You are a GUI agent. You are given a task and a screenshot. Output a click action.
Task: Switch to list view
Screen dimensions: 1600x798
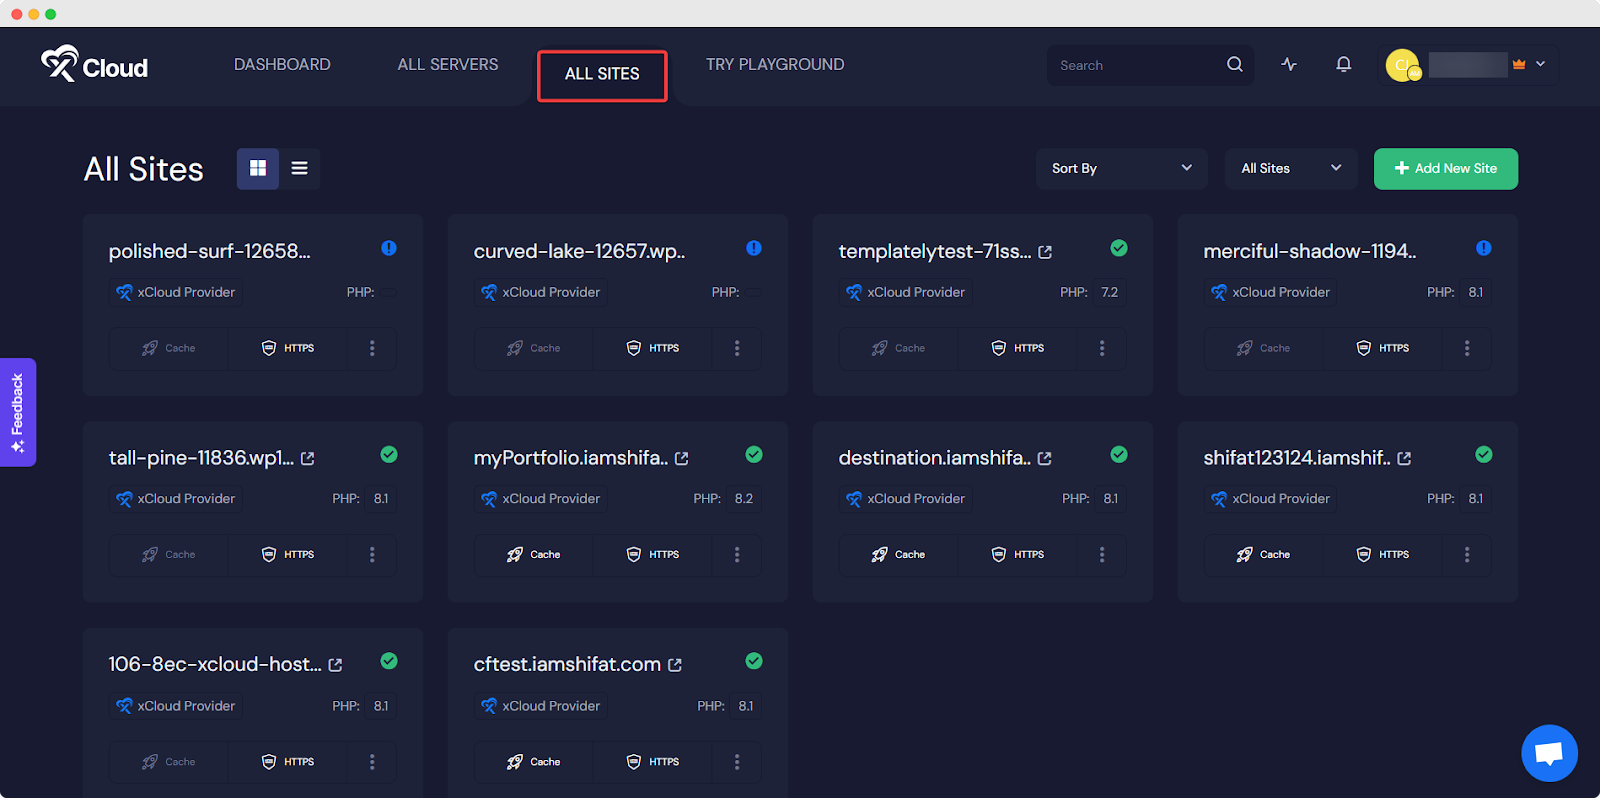pos(299,168)
